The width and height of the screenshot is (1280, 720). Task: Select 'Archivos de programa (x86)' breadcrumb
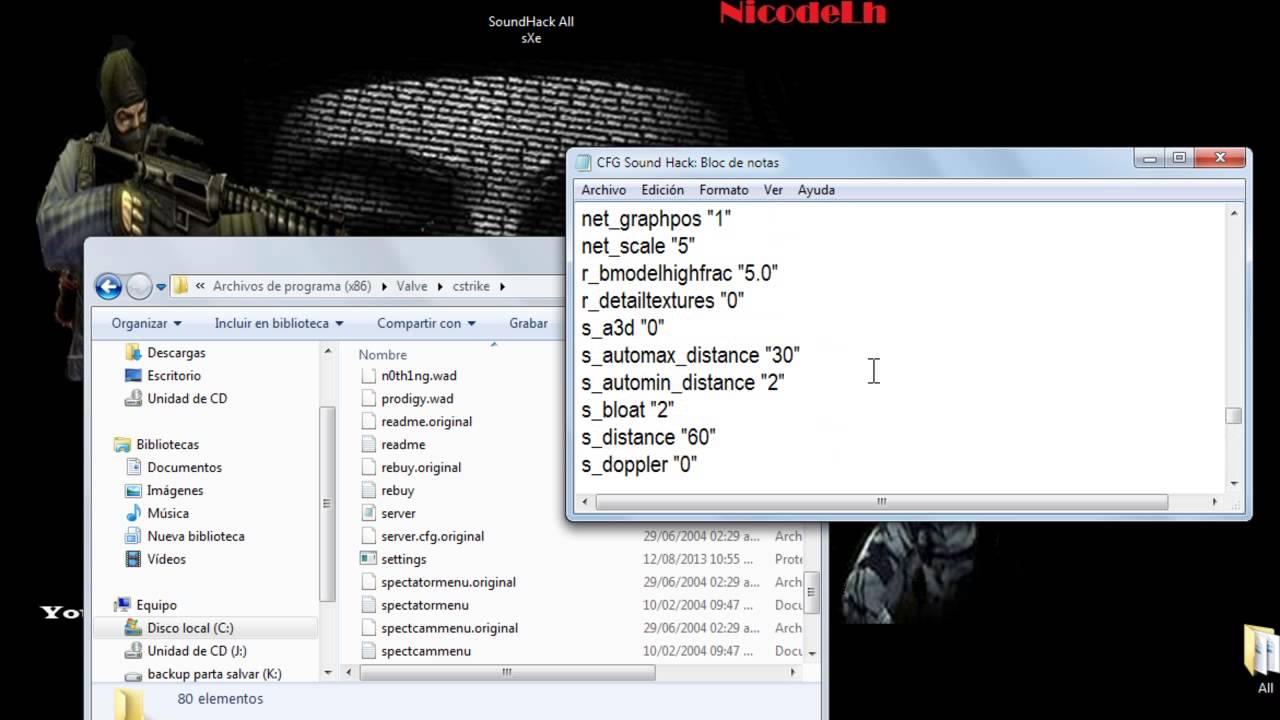pyautogui.click(x=291, y=286)
